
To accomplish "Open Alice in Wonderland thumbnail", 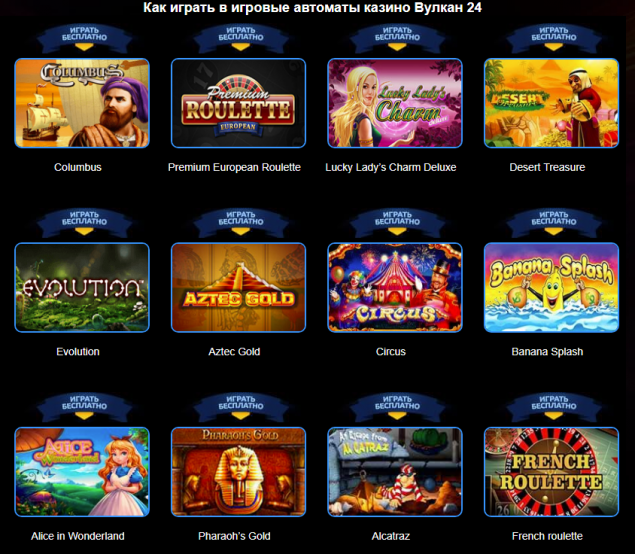I will click(82, 472).
